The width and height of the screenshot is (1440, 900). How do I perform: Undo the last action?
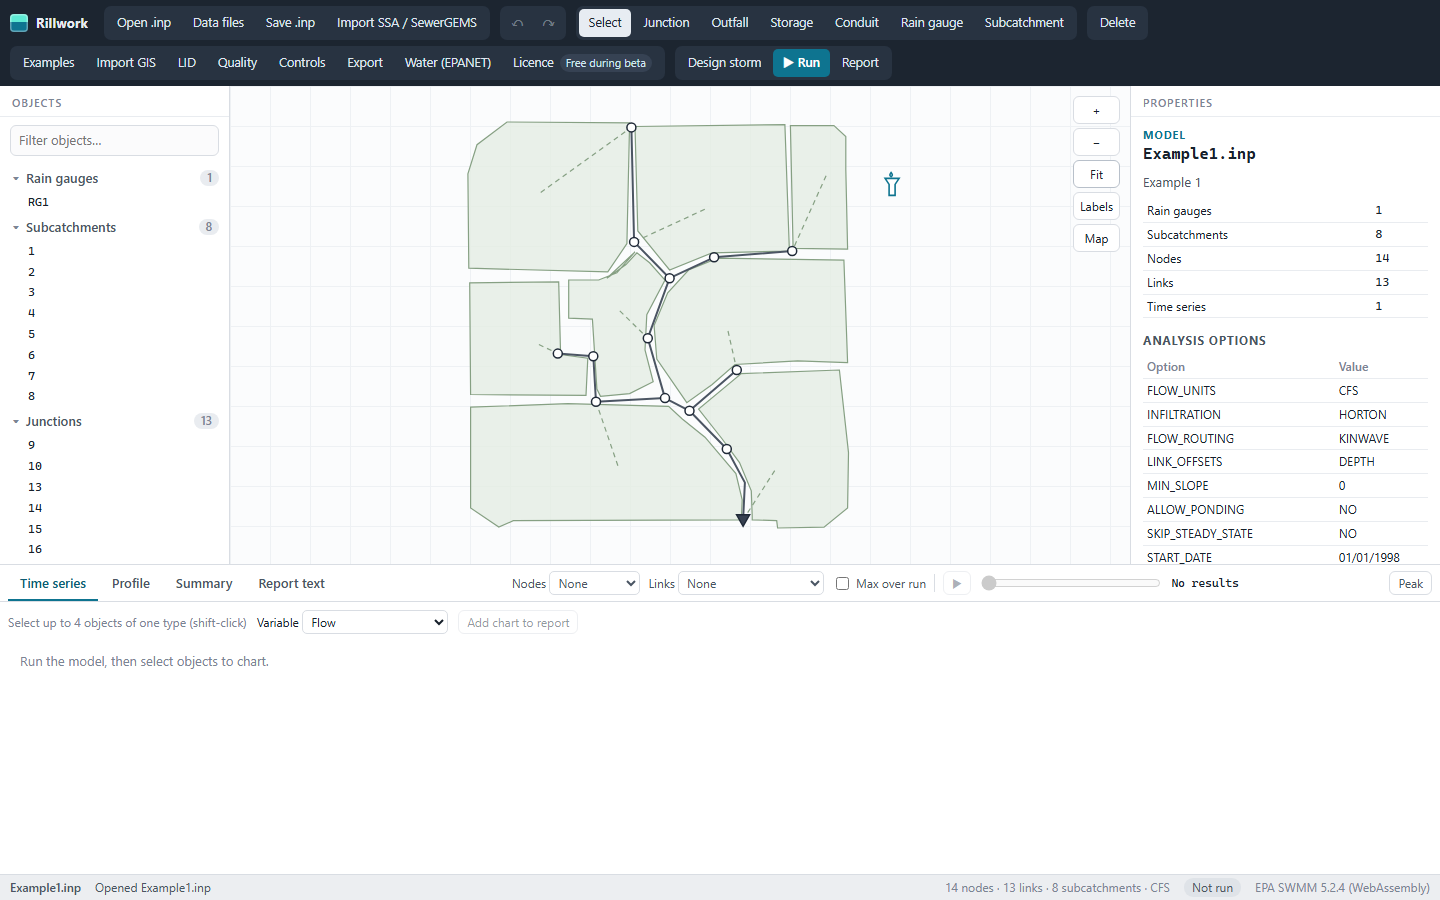518,23
